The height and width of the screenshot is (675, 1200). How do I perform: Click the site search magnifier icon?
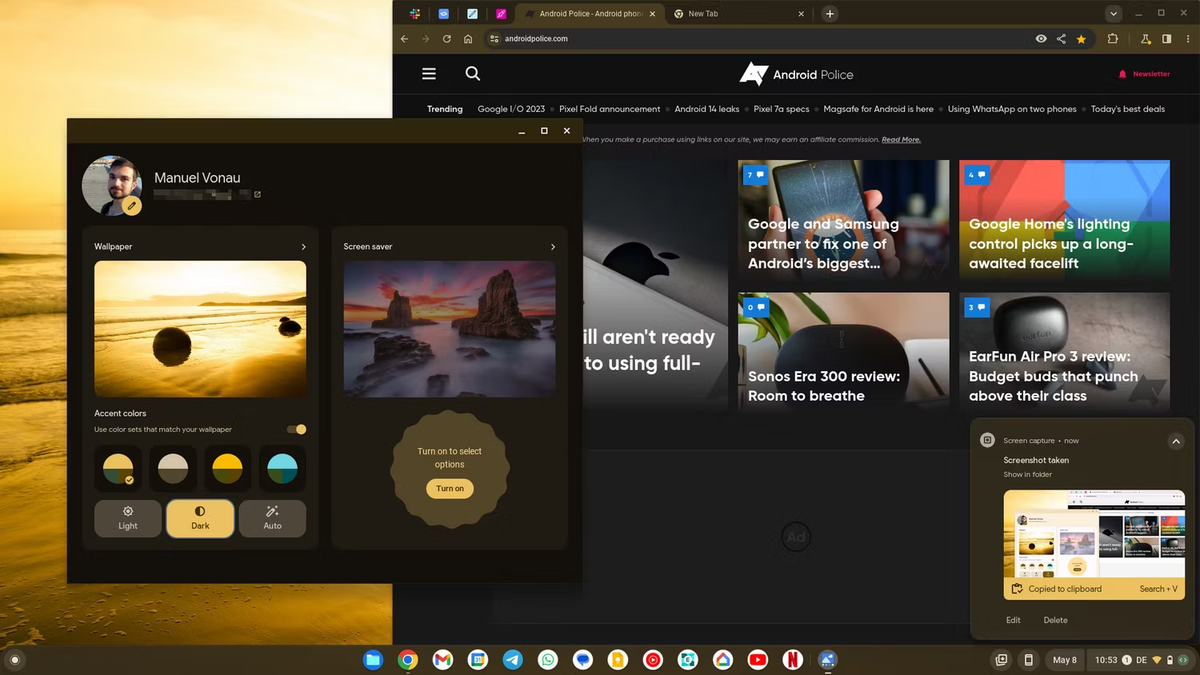point(473,74)
